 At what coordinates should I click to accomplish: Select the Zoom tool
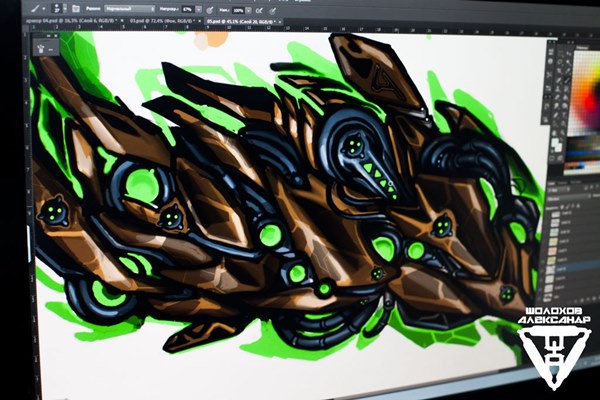[562, 133]
